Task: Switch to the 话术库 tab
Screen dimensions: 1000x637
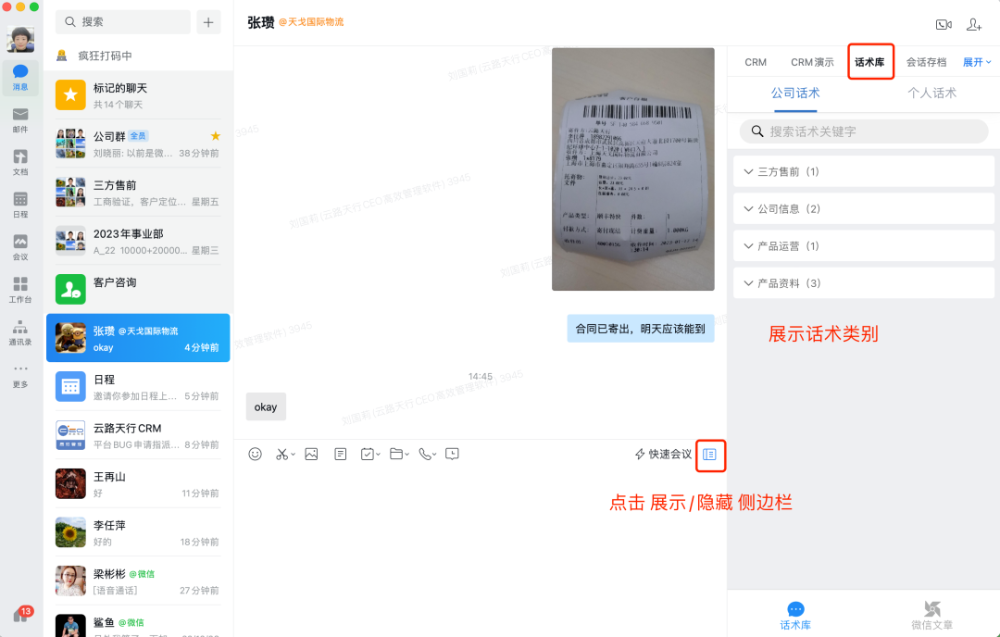Action: [870, 62]
